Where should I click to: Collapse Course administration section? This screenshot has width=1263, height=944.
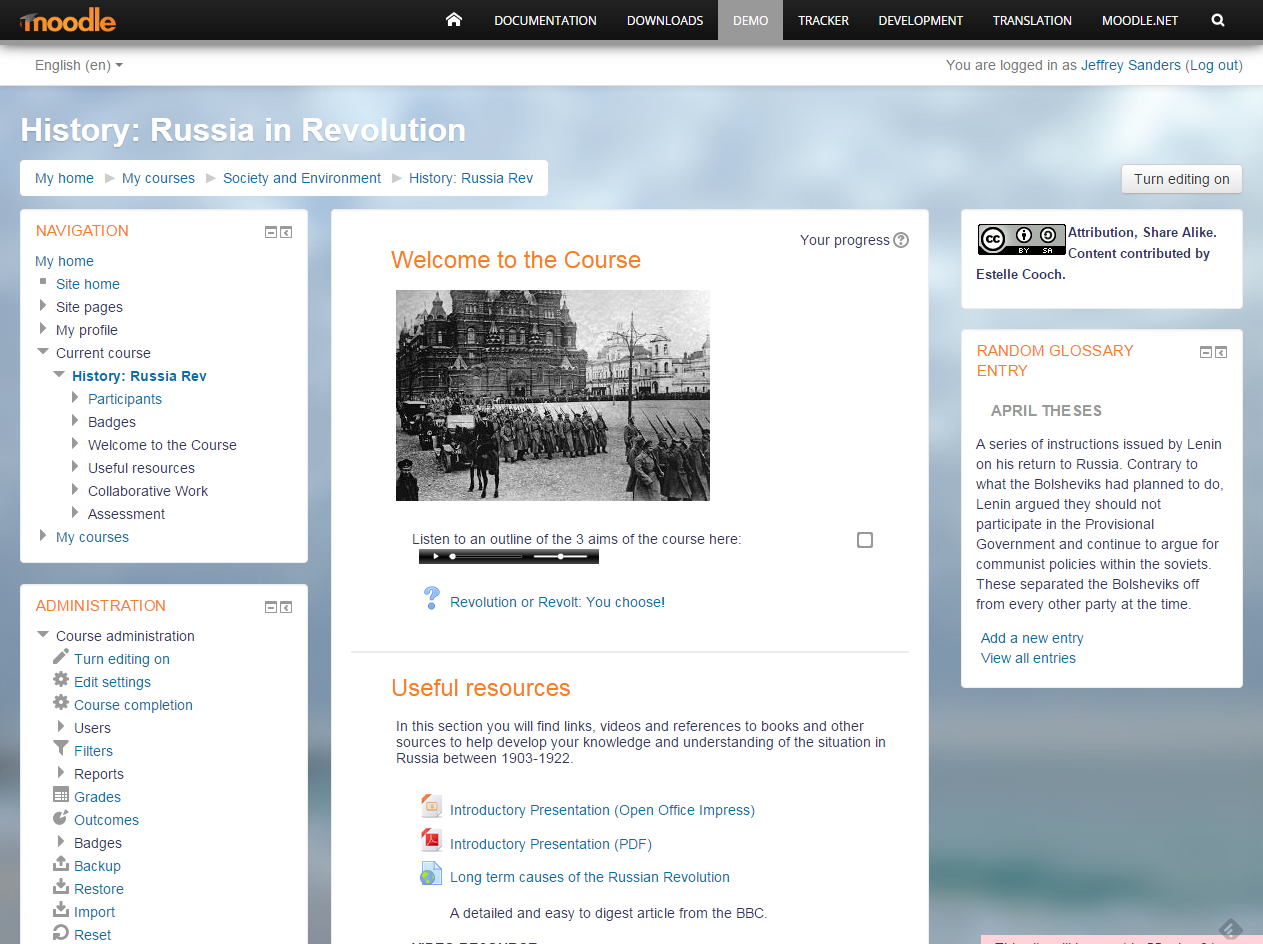tap(43, 635)
